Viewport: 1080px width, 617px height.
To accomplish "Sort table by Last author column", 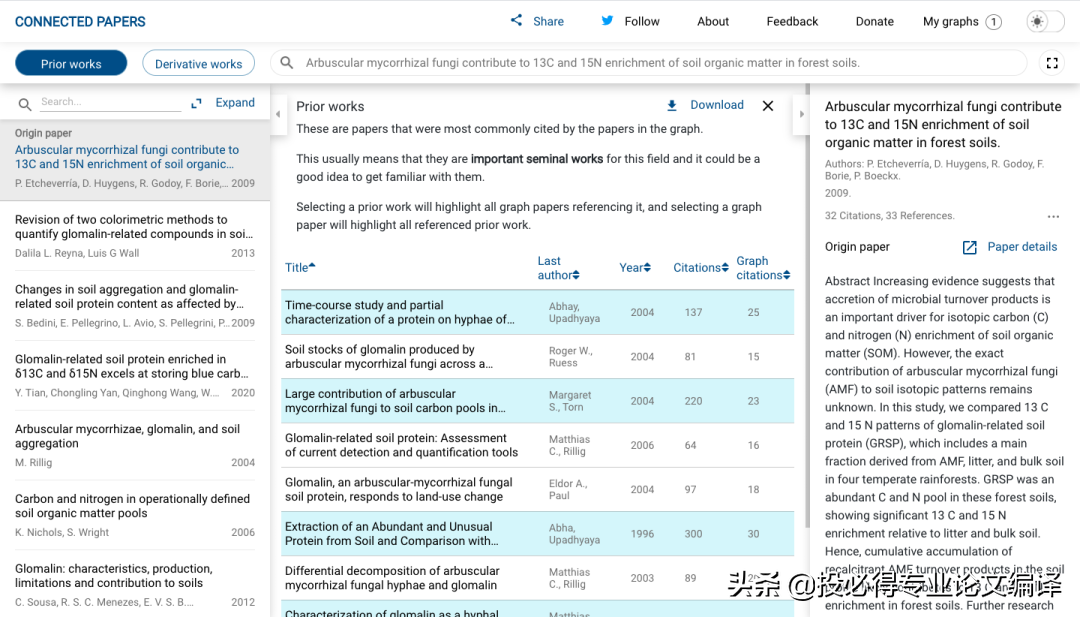I will 559,268.
